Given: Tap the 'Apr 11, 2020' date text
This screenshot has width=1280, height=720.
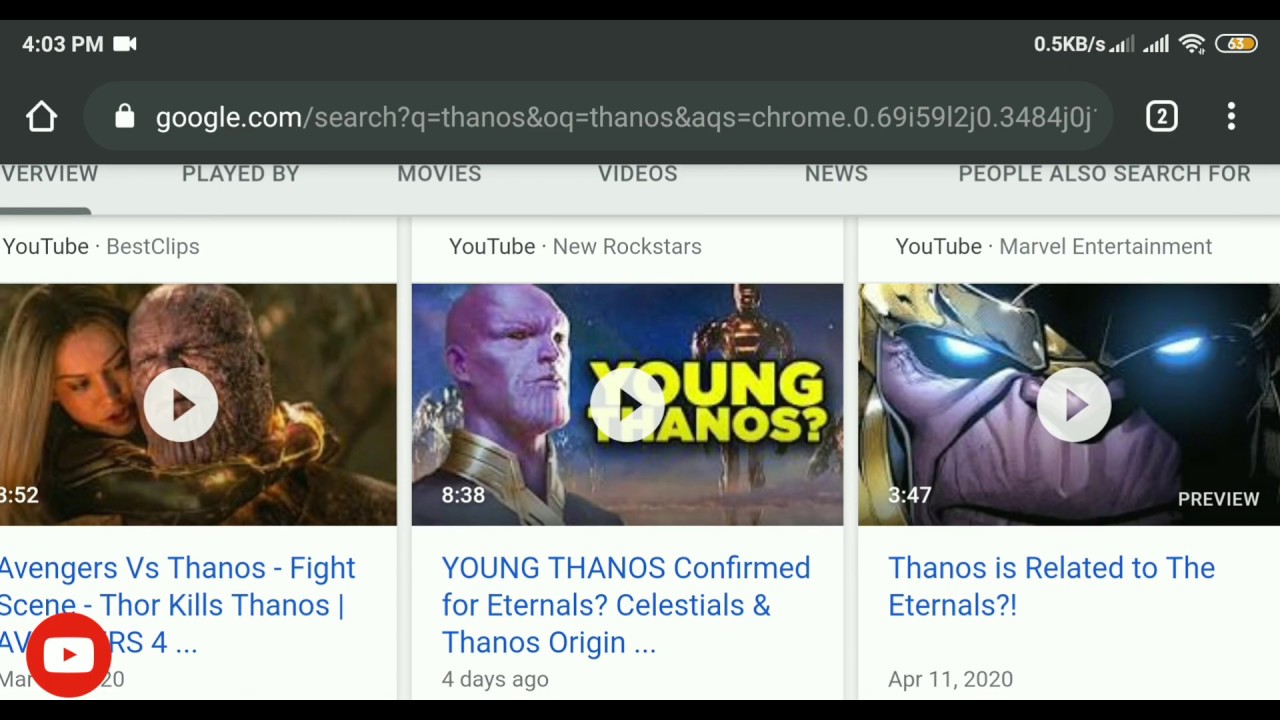Looking at the screenshot, I should pos(950,679).
